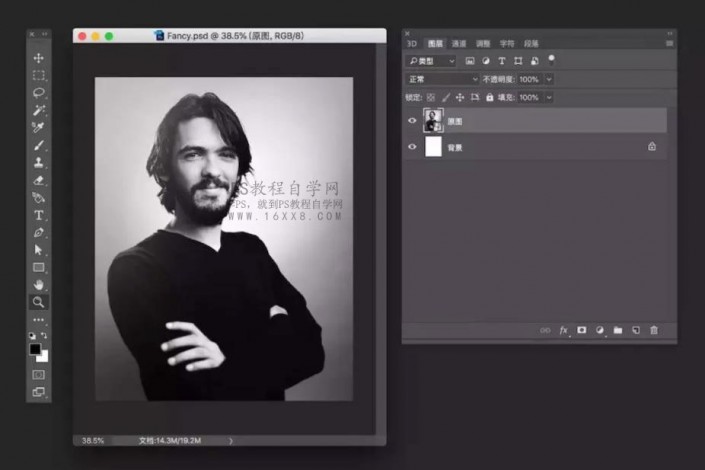Turn layer filtering switch on or off
Image resolution: width=705 pixels, height=470 pixels.
(551, 60)
